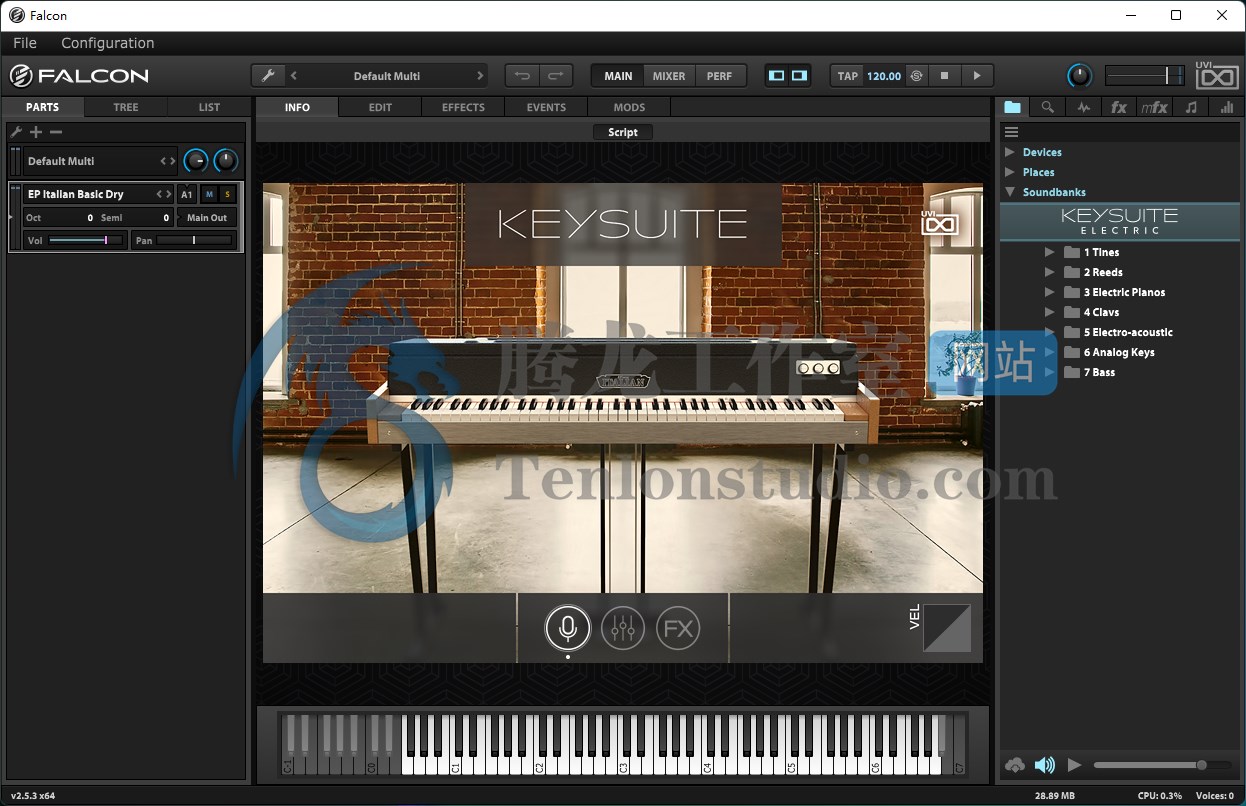Click the UVI logo in the top right

point(1217,75)
